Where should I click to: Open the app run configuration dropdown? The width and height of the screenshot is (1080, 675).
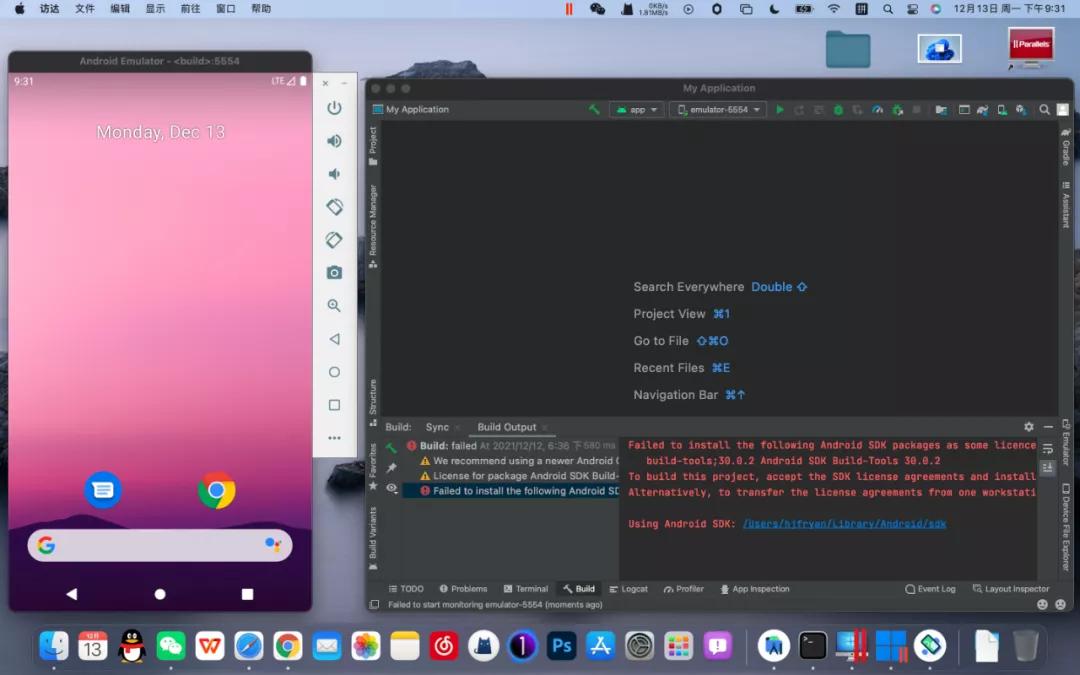click(637, 110)
